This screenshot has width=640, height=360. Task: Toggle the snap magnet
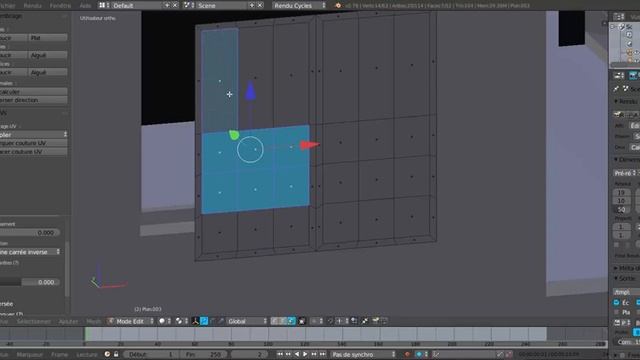coord(331,321)
